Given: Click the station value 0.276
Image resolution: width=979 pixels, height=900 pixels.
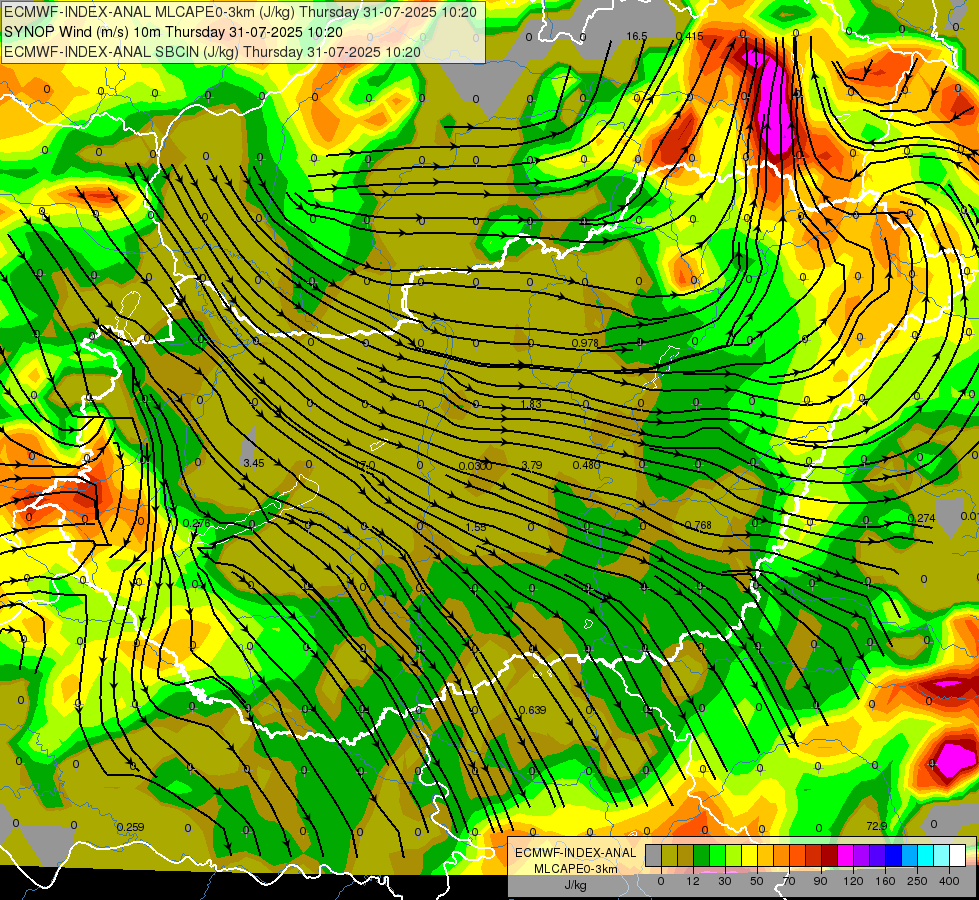Looking at the screenshot, I should point(197,523).
